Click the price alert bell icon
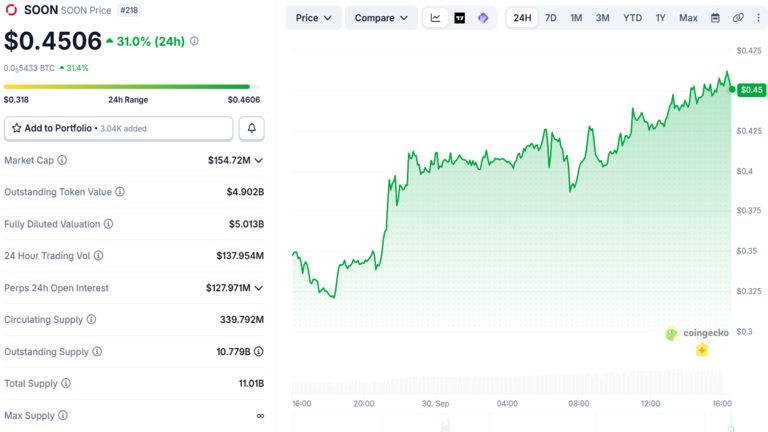 (x=252, y=128)
